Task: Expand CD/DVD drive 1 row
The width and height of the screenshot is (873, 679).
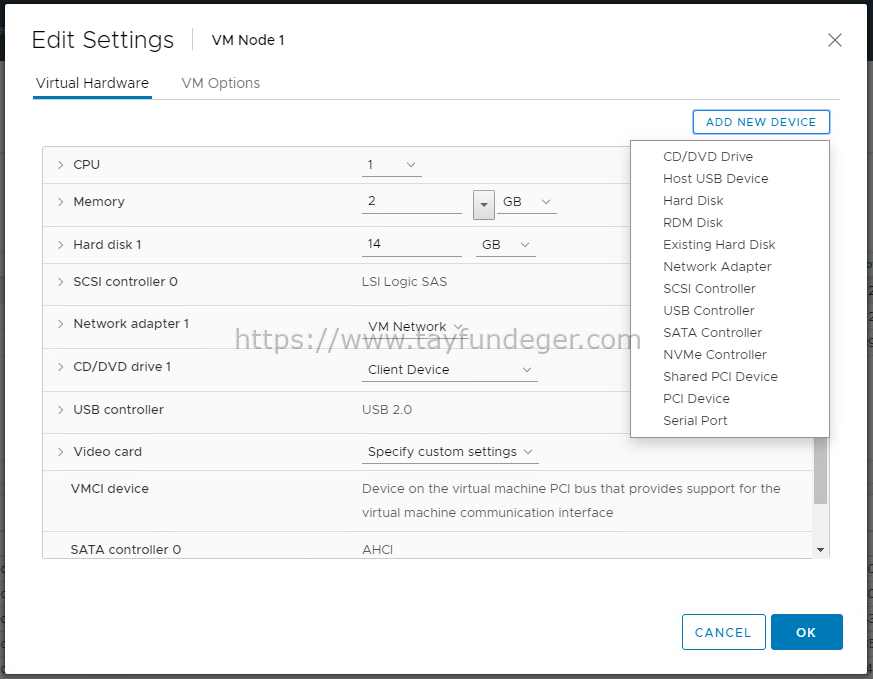Action: [61, 367]
